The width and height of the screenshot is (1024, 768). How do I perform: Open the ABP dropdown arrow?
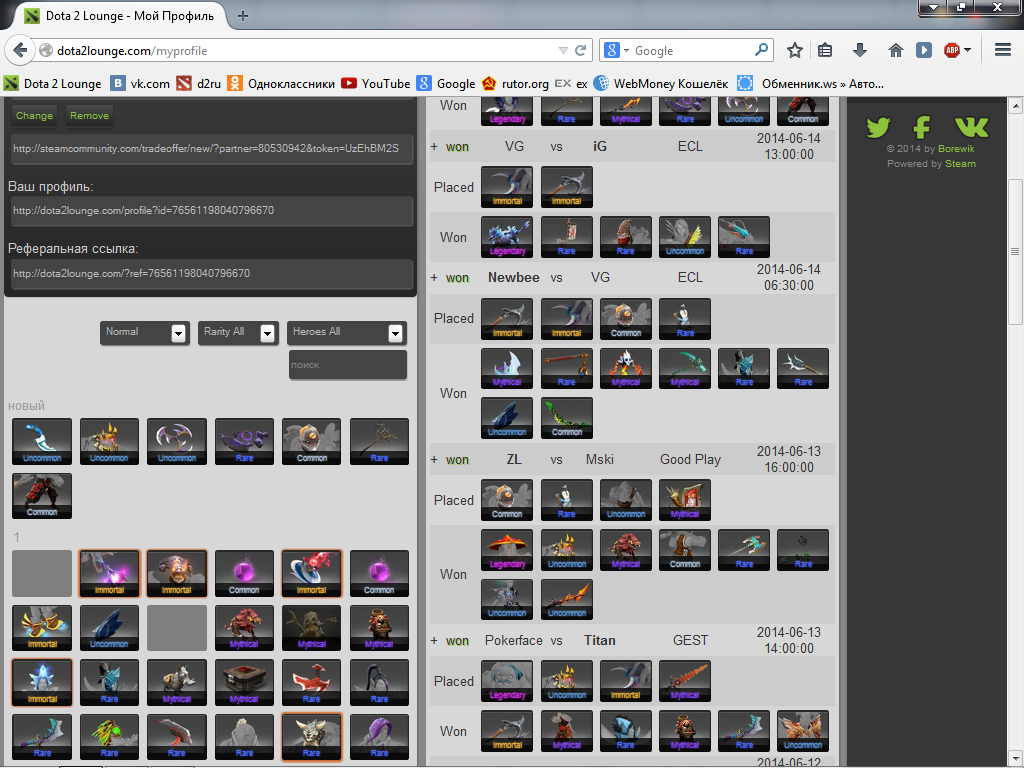pos(967,50)
